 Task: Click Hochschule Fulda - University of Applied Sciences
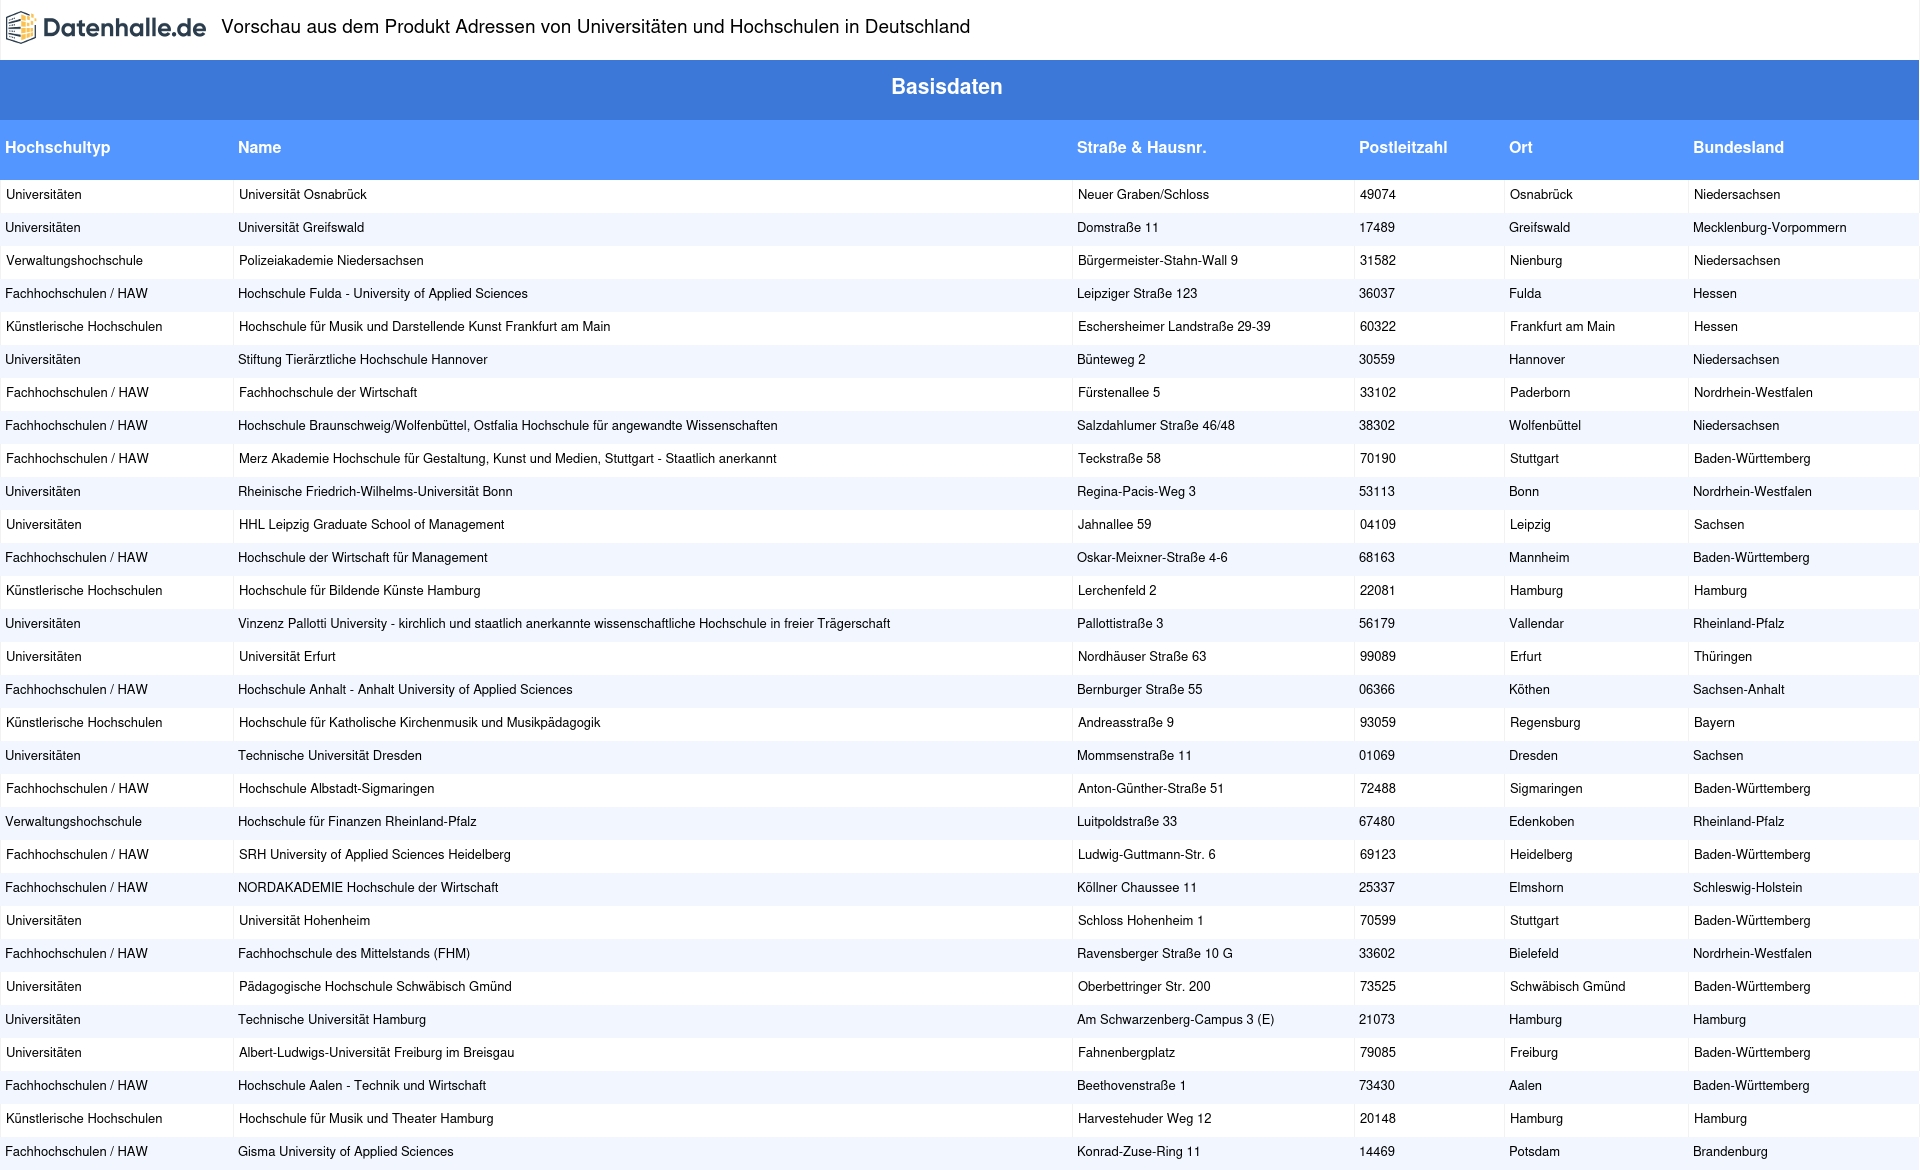[x=383, y=293]
